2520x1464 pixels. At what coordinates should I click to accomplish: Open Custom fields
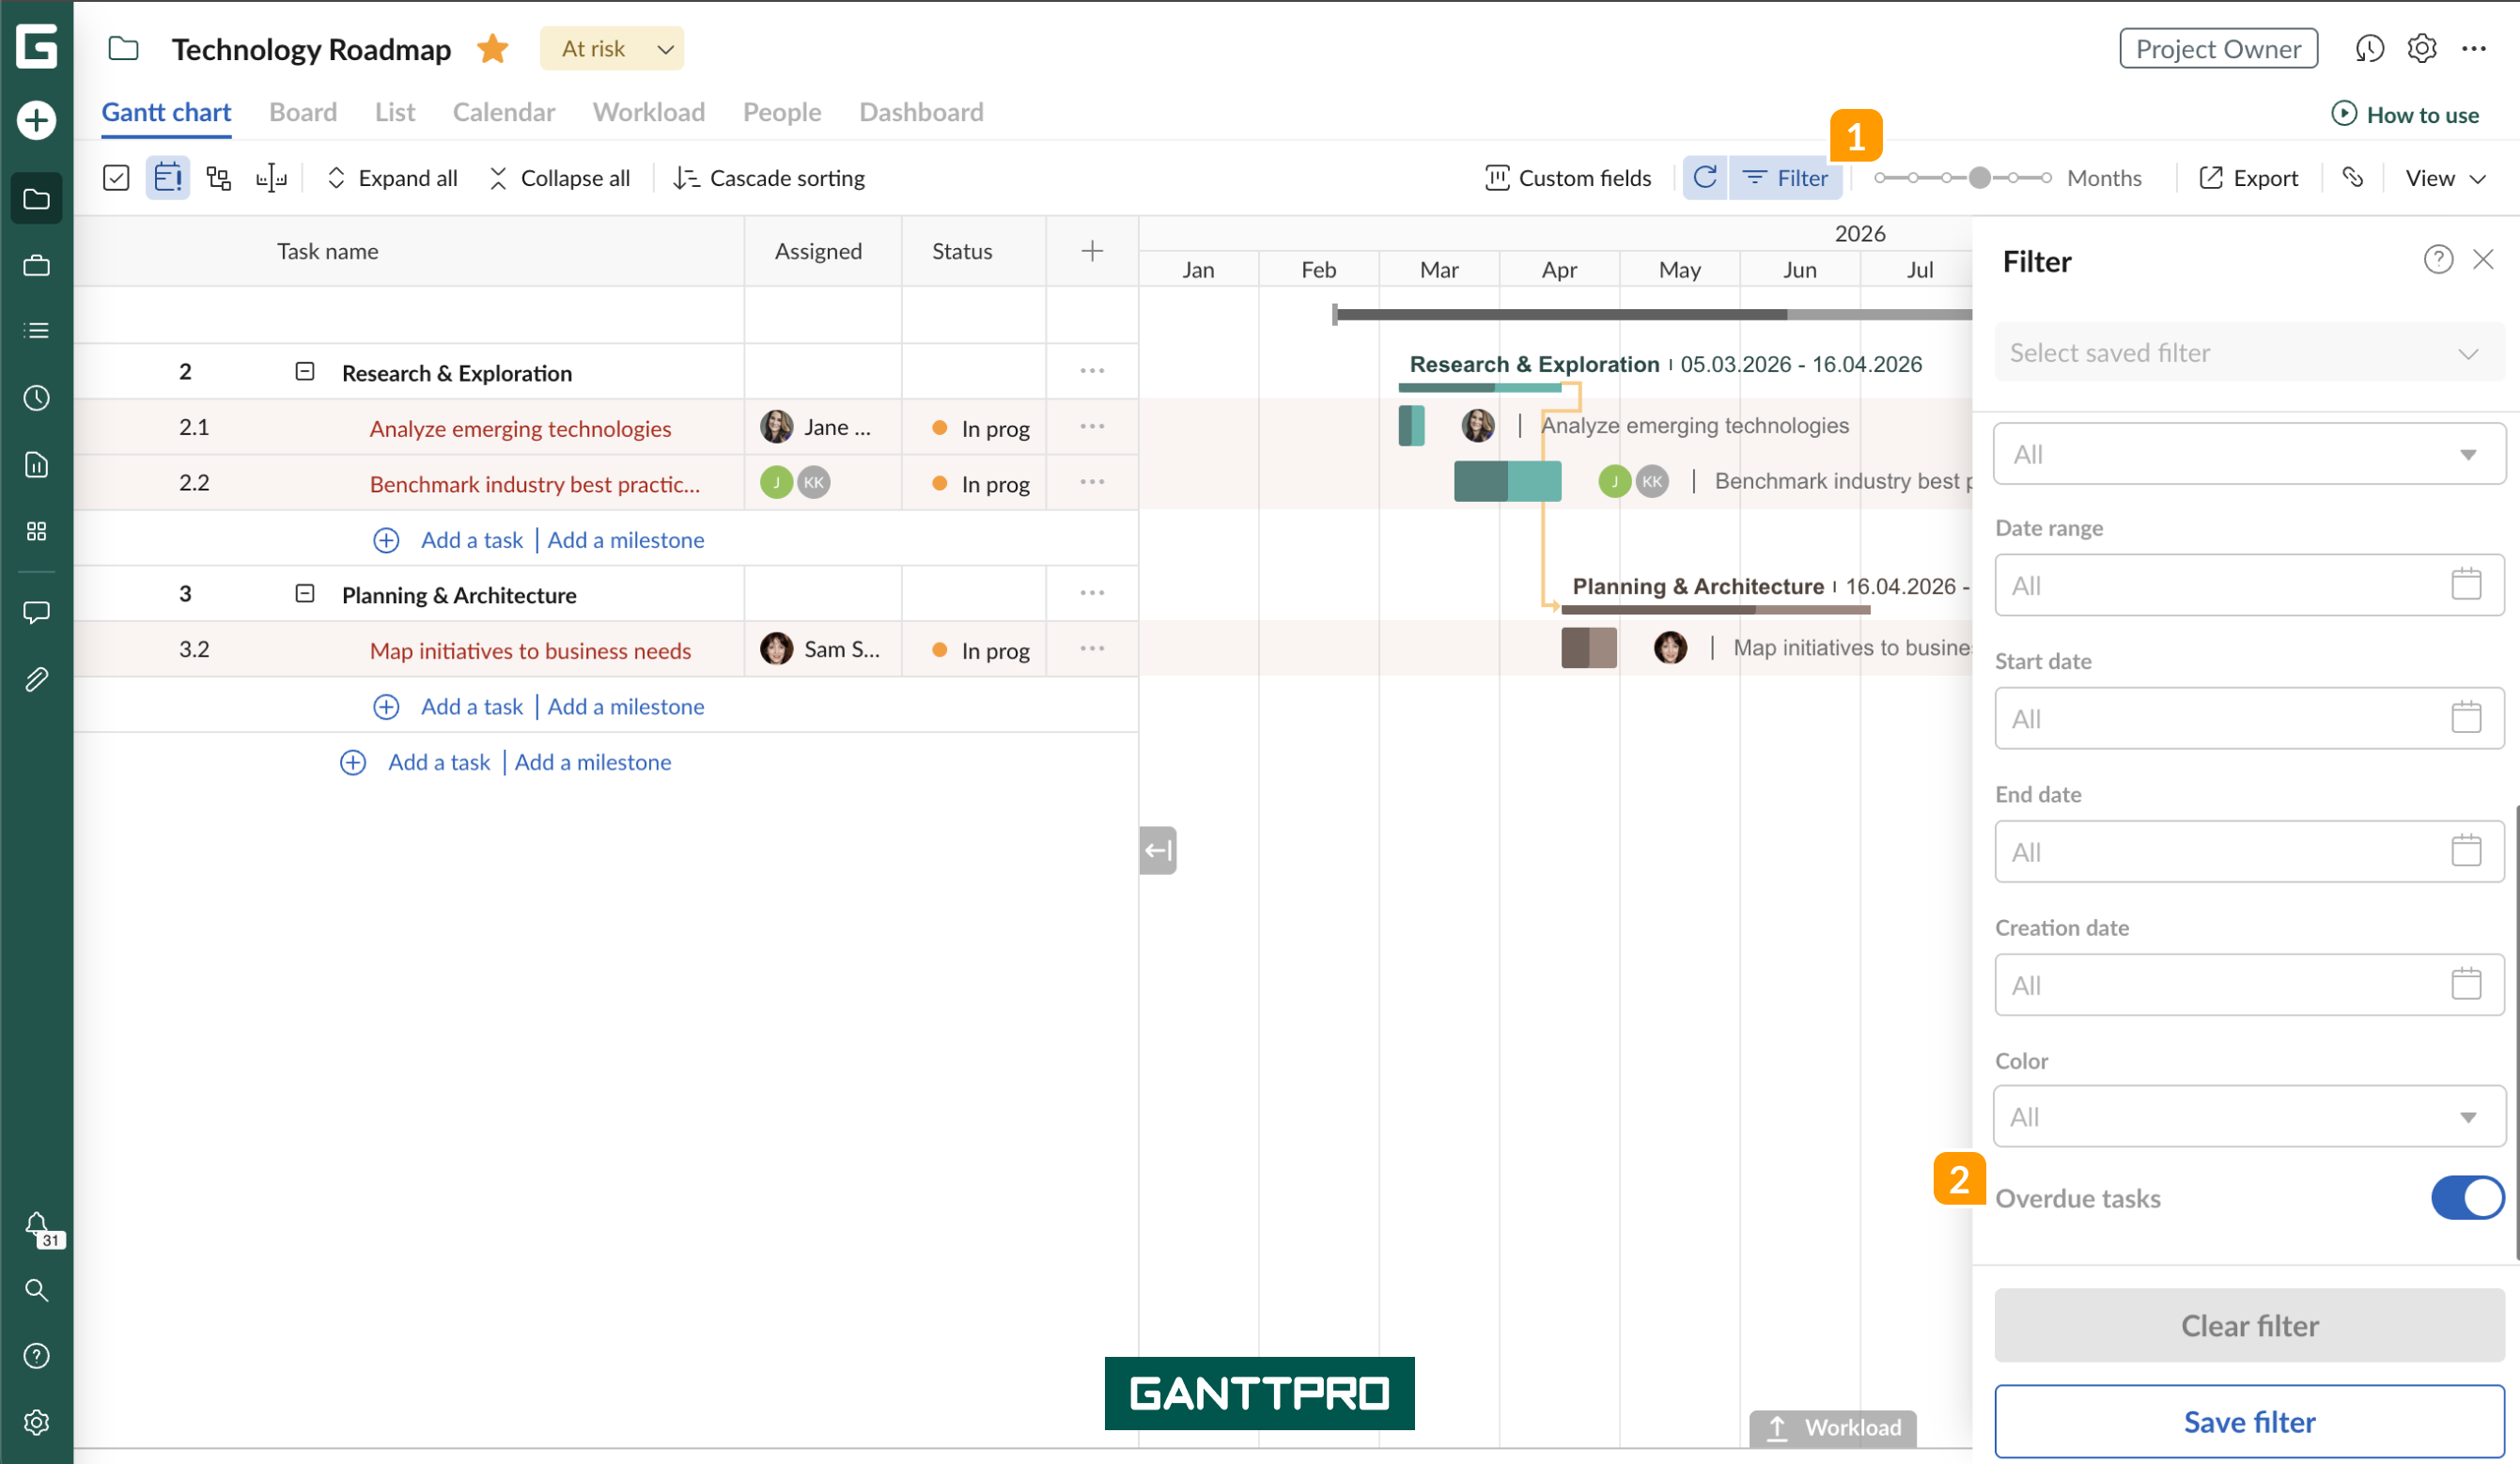(1568, 178)
